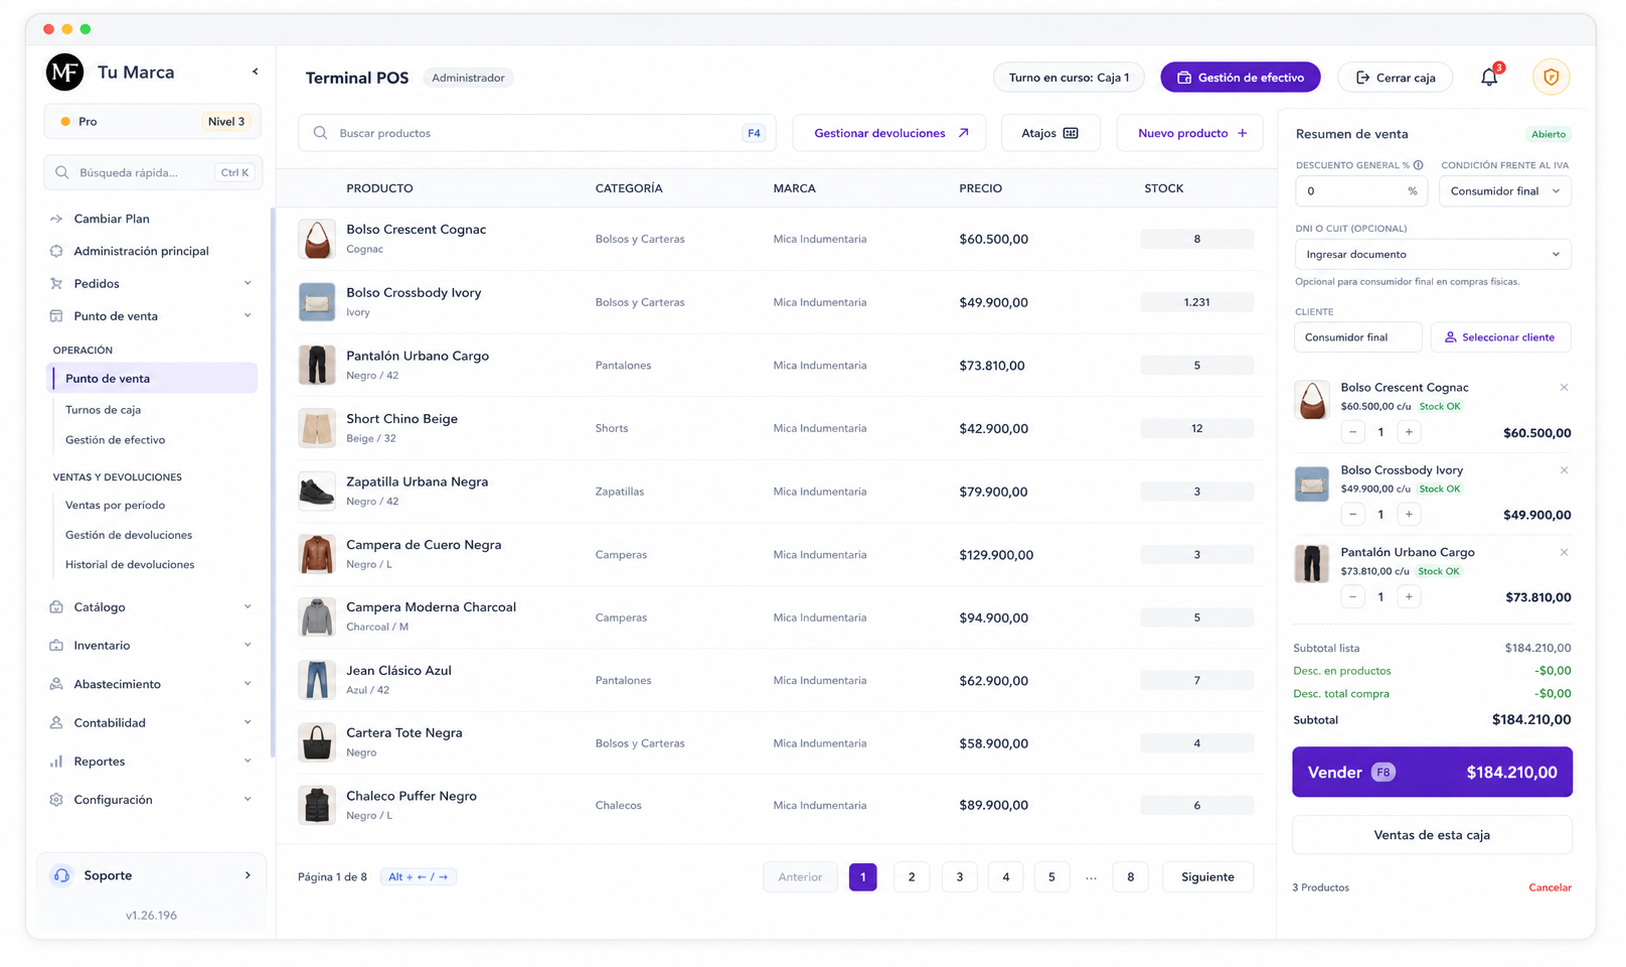
Task: Click the info icon beside Descuento general
Action: point(1418,165)
